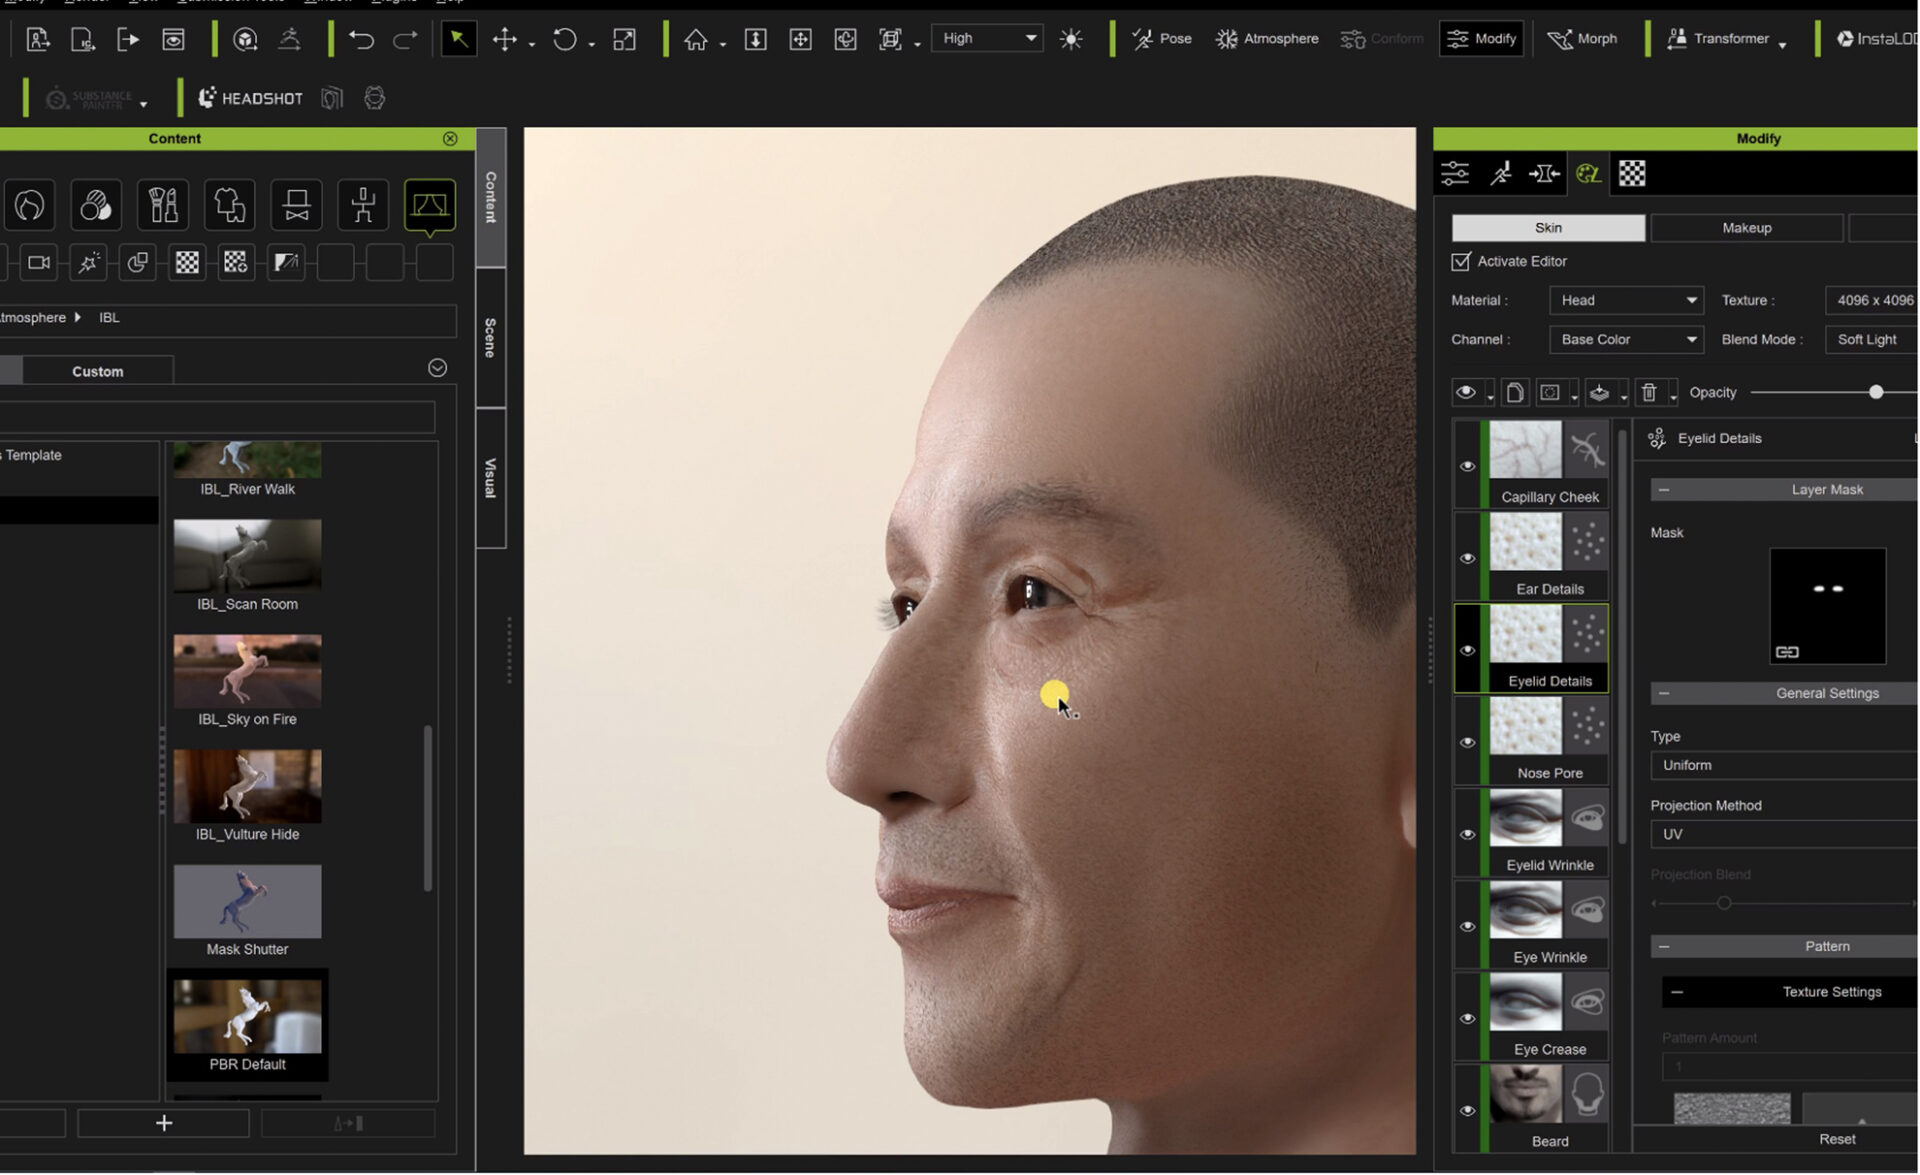The image size is (1920, 1175).
Task: Hide the Eye Crease layer
Action: tap(1467, 1018)
